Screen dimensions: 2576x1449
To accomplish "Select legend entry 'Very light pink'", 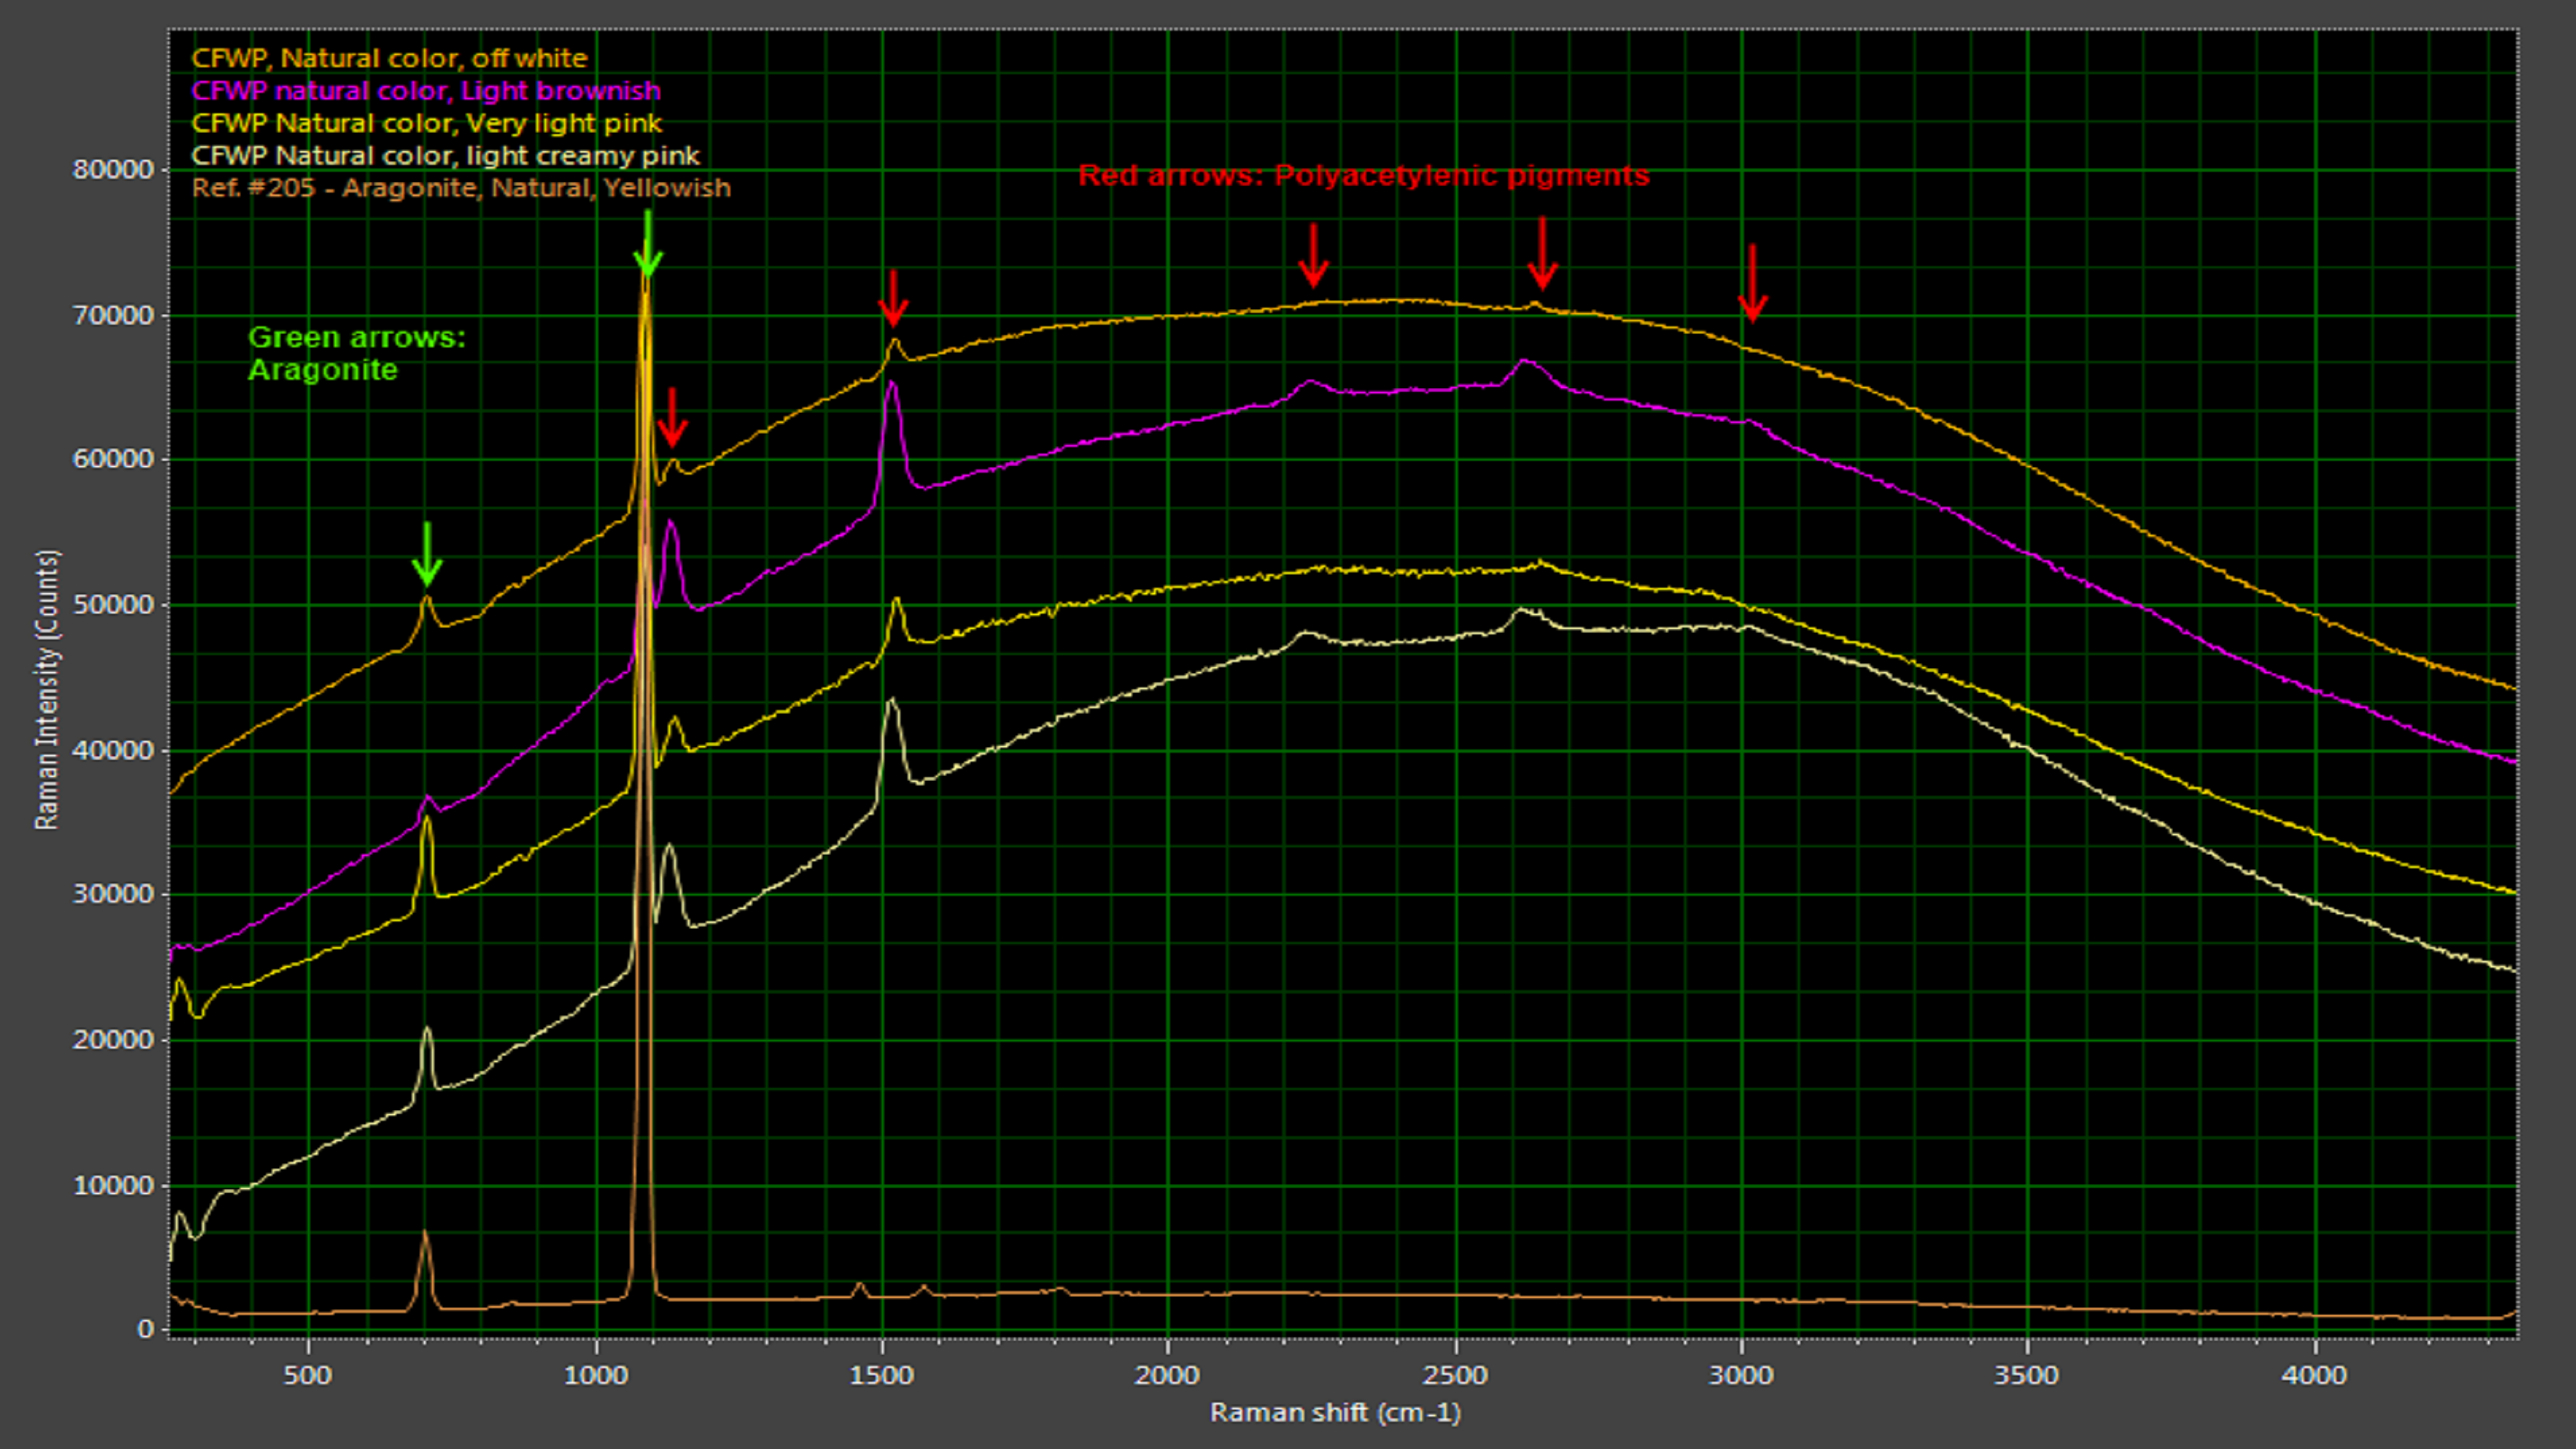I will pyautogui.click(x=427, y=123).
